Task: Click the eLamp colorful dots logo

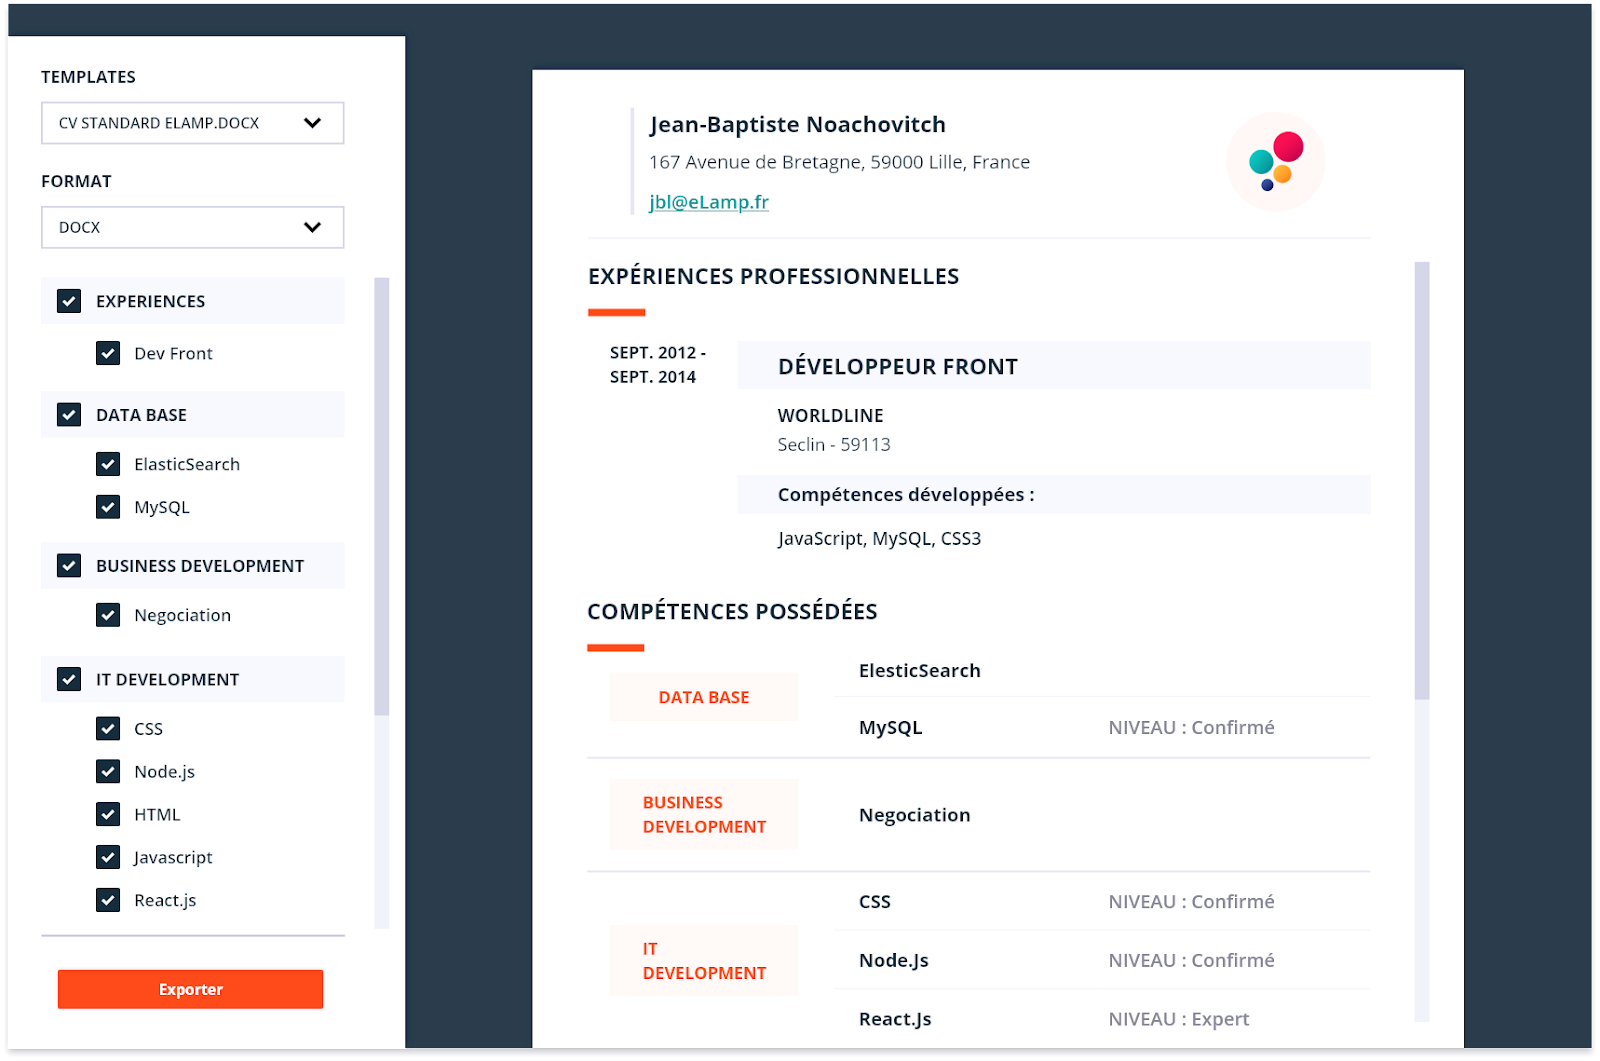Action: click(1275, 161)
